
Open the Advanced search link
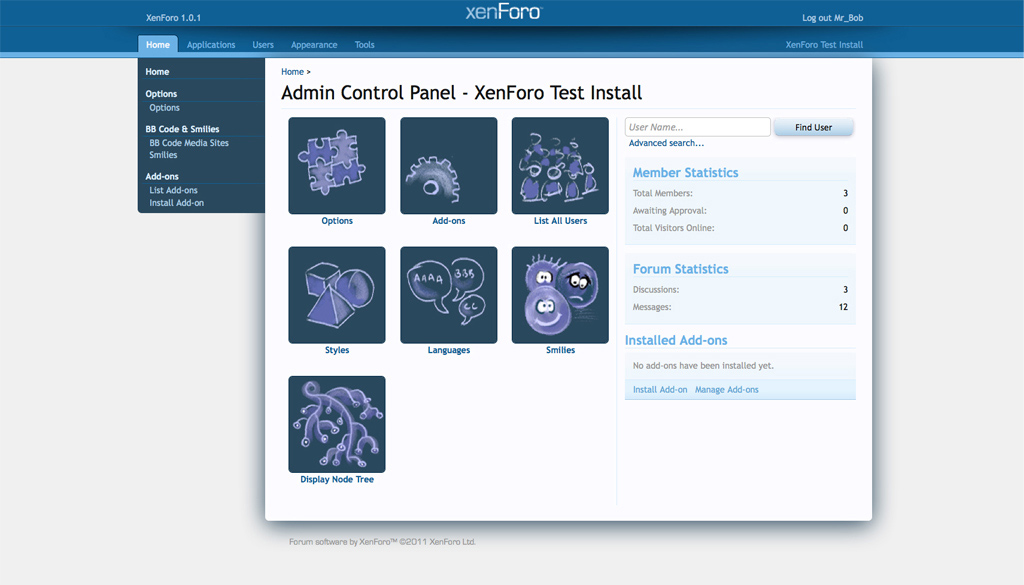[x=666, y=143]
